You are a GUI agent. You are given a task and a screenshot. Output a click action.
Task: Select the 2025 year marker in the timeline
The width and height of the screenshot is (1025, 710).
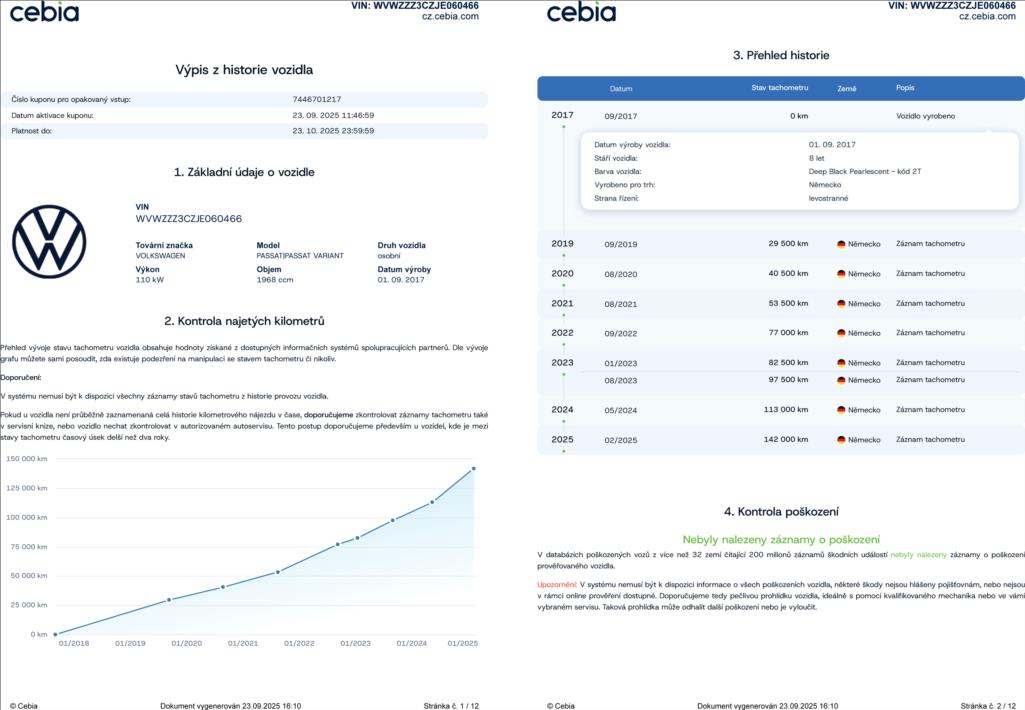coord(562,439)
